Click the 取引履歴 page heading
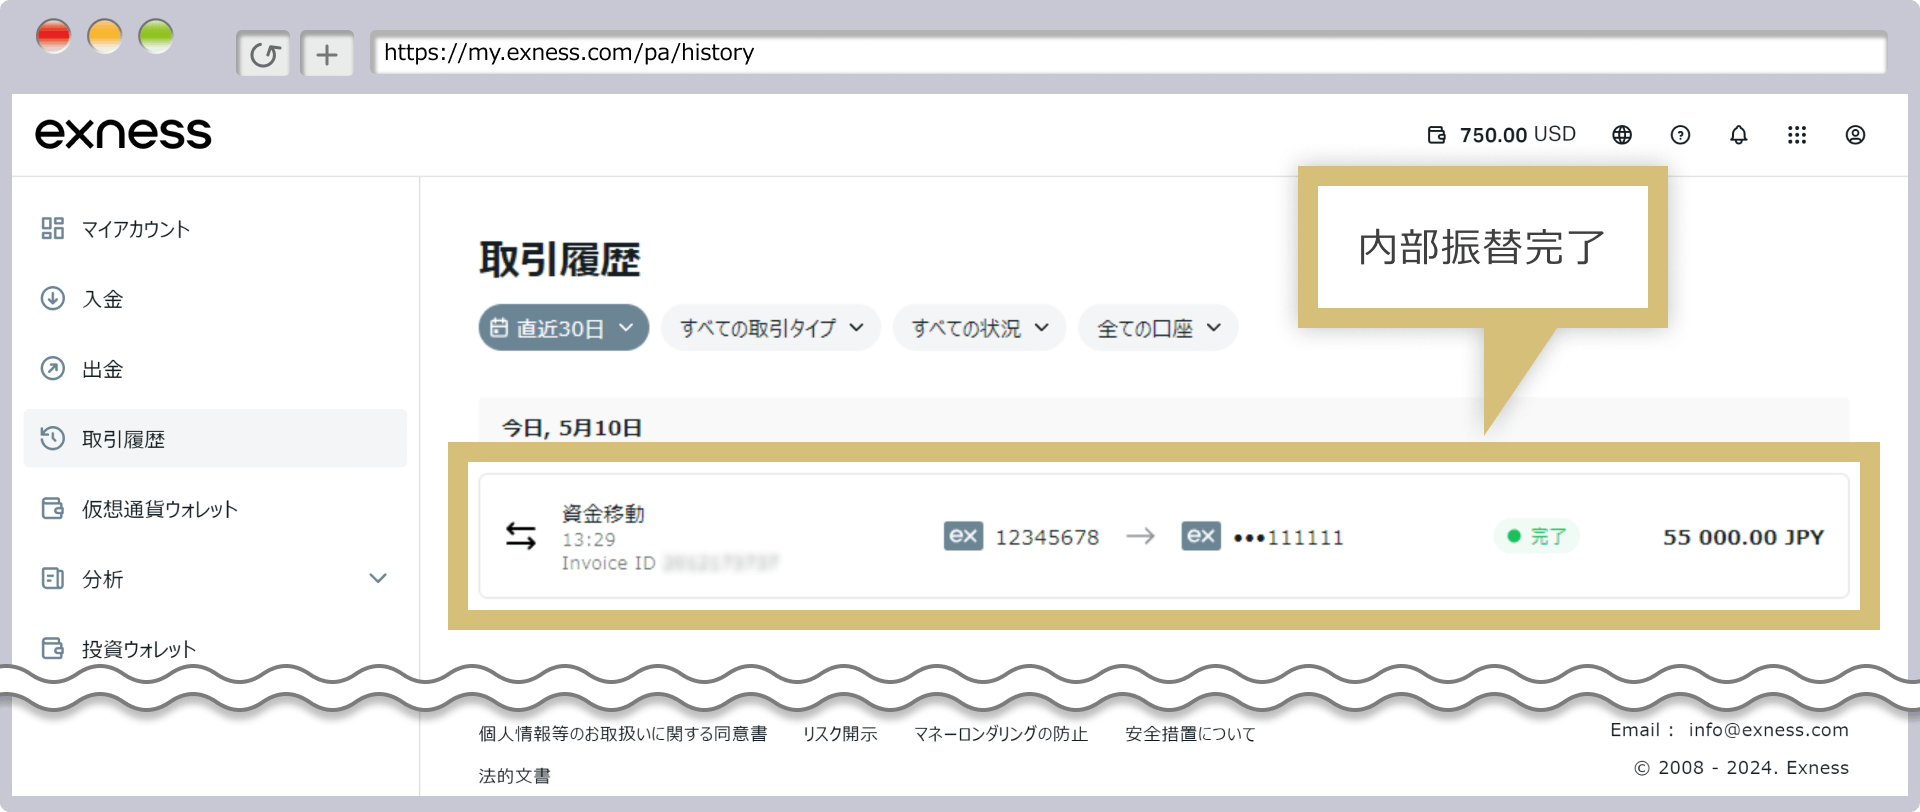 [x=559, y=260]
